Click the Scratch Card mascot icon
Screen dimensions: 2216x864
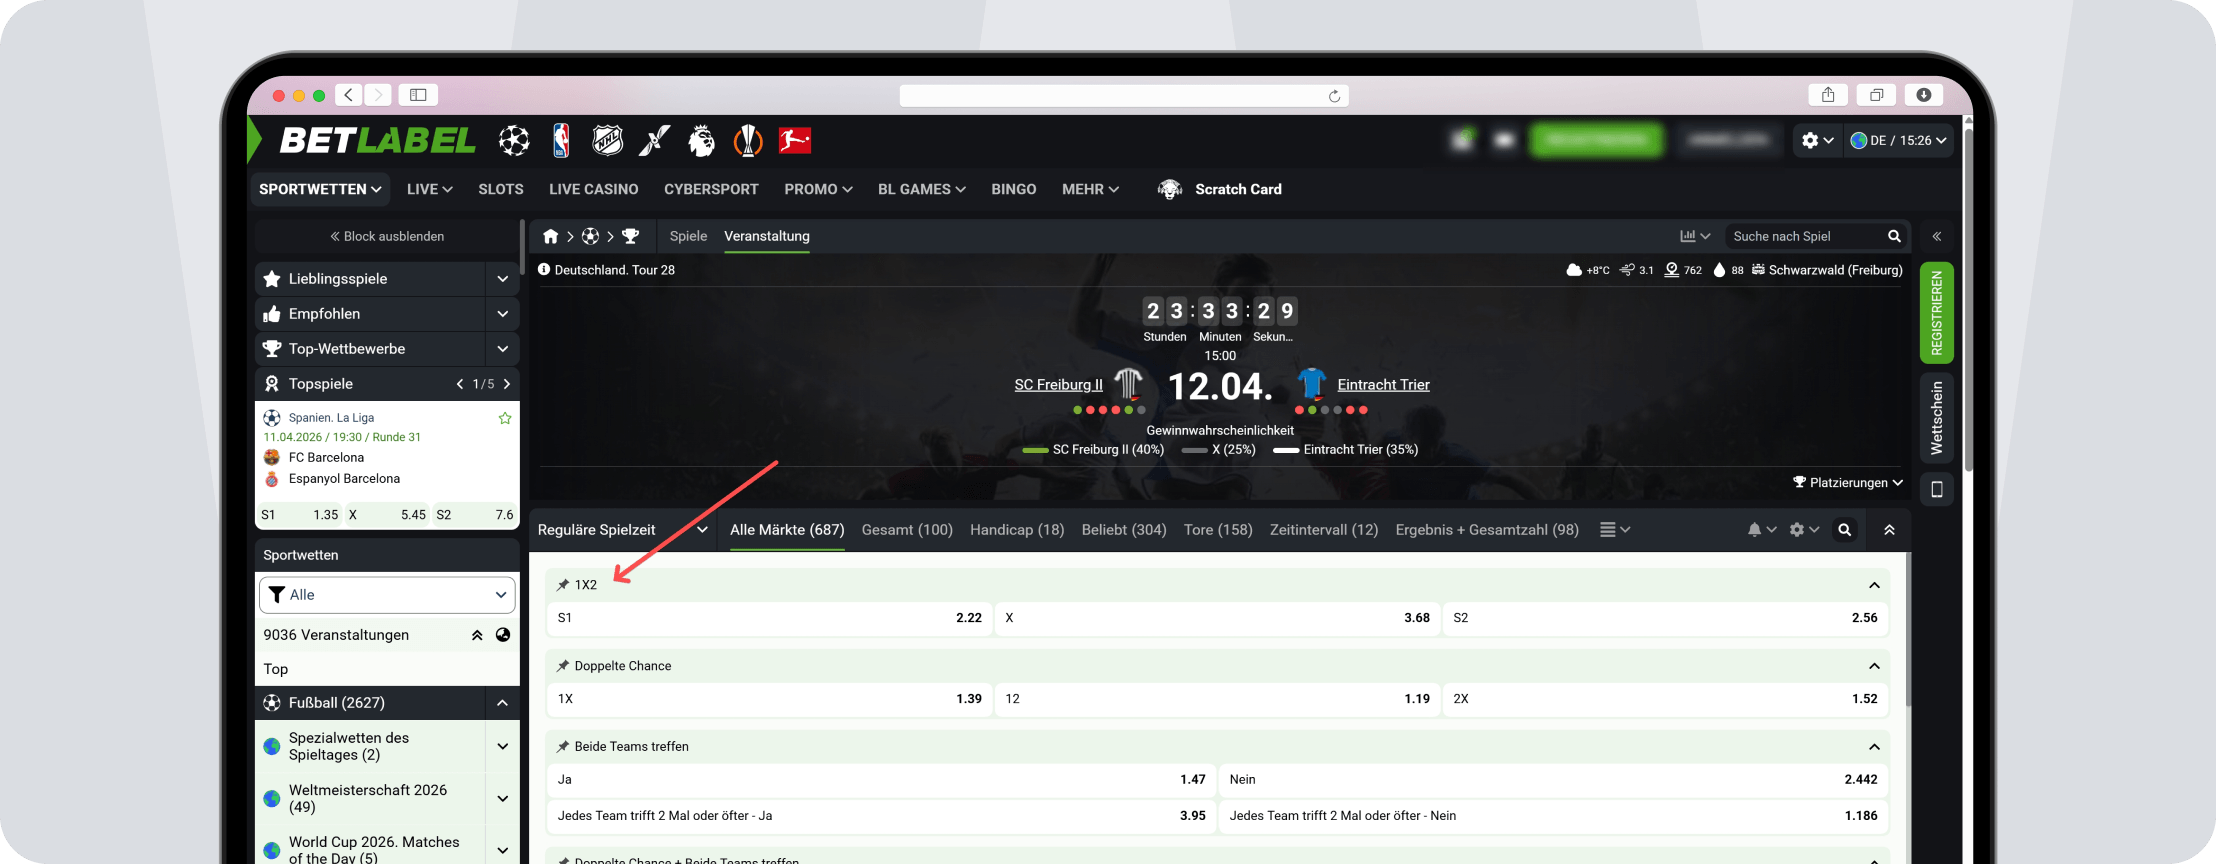(1169, 189)
